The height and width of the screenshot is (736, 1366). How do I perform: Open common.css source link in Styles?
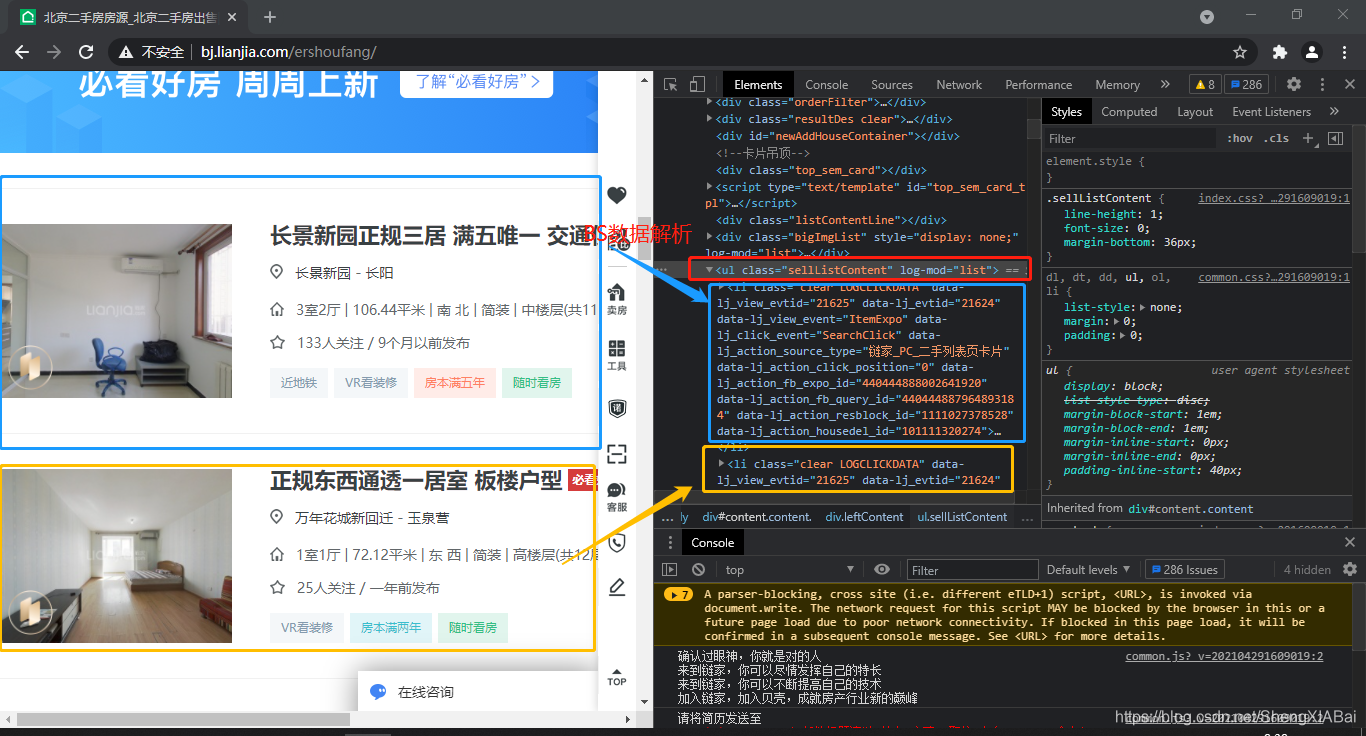1274,277
